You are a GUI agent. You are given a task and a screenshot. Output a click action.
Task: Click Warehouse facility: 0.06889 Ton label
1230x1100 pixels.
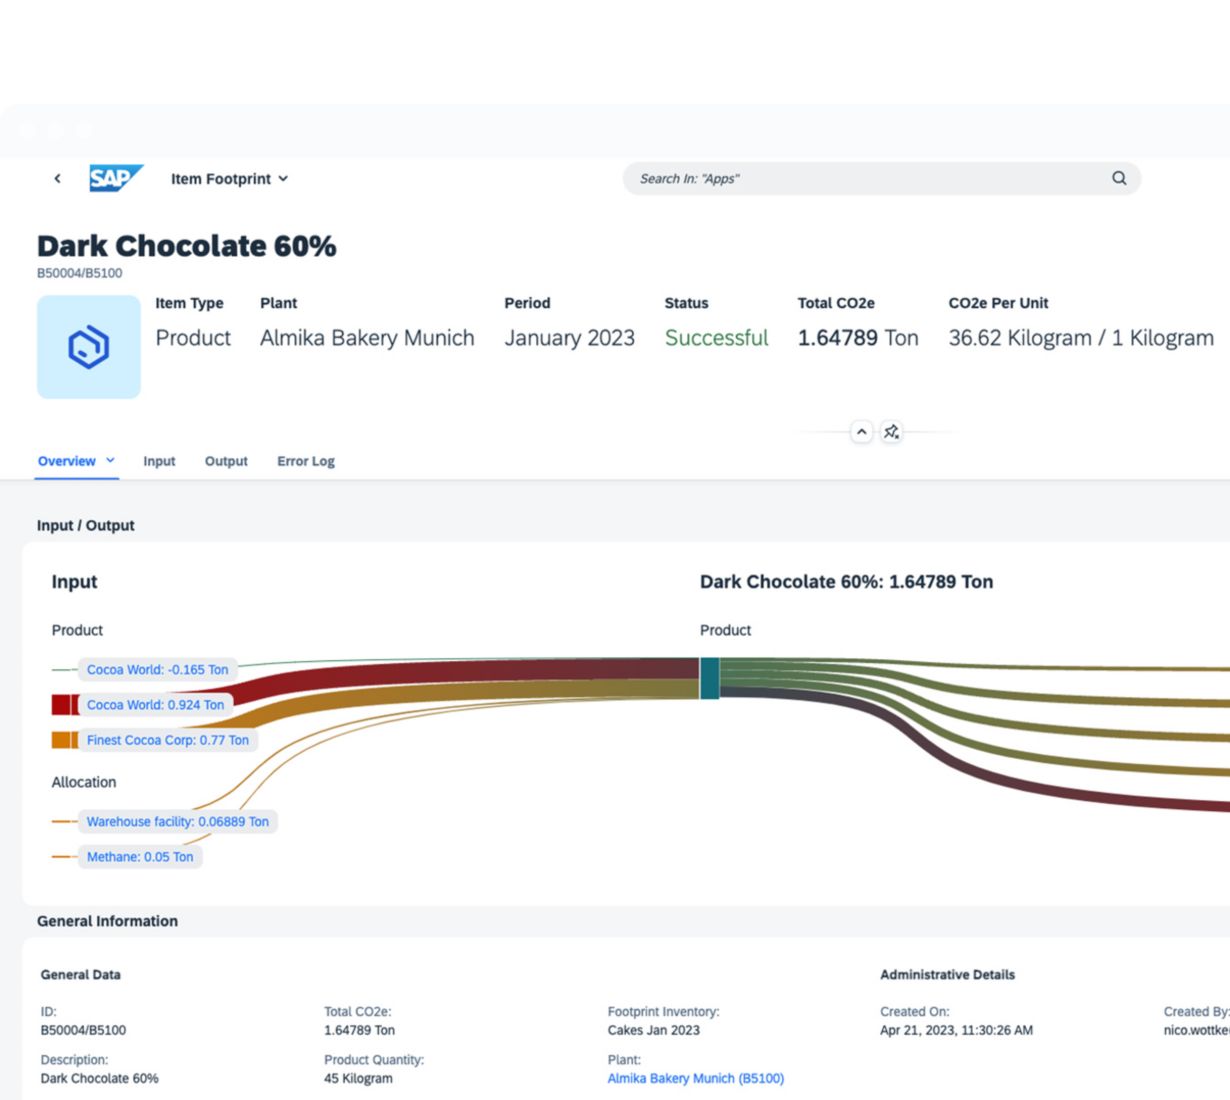click(177, 822)
